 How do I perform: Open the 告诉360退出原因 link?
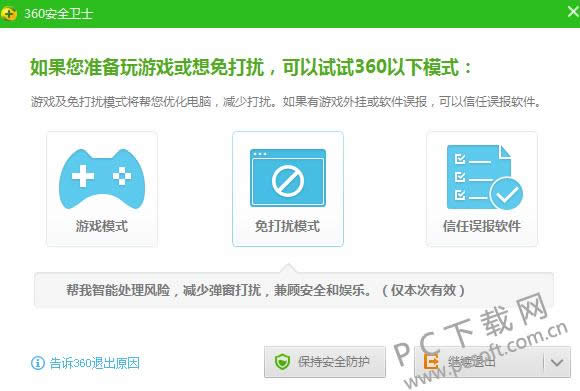point(95,363)
